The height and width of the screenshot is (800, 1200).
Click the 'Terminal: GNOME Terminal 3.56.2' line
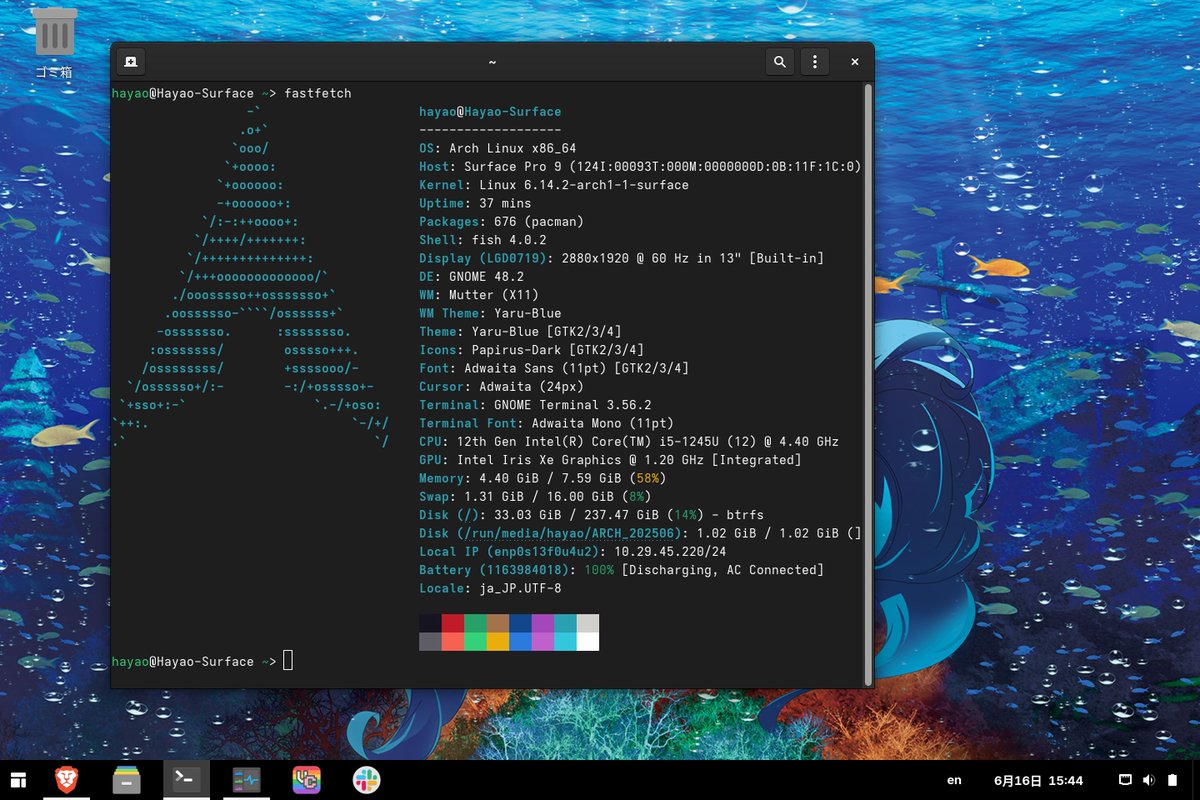(x=535, y=405)
